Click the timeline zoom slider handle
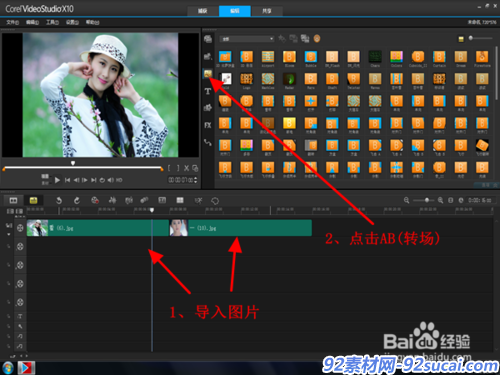This screenshot has height=375, width=500. 427,200
